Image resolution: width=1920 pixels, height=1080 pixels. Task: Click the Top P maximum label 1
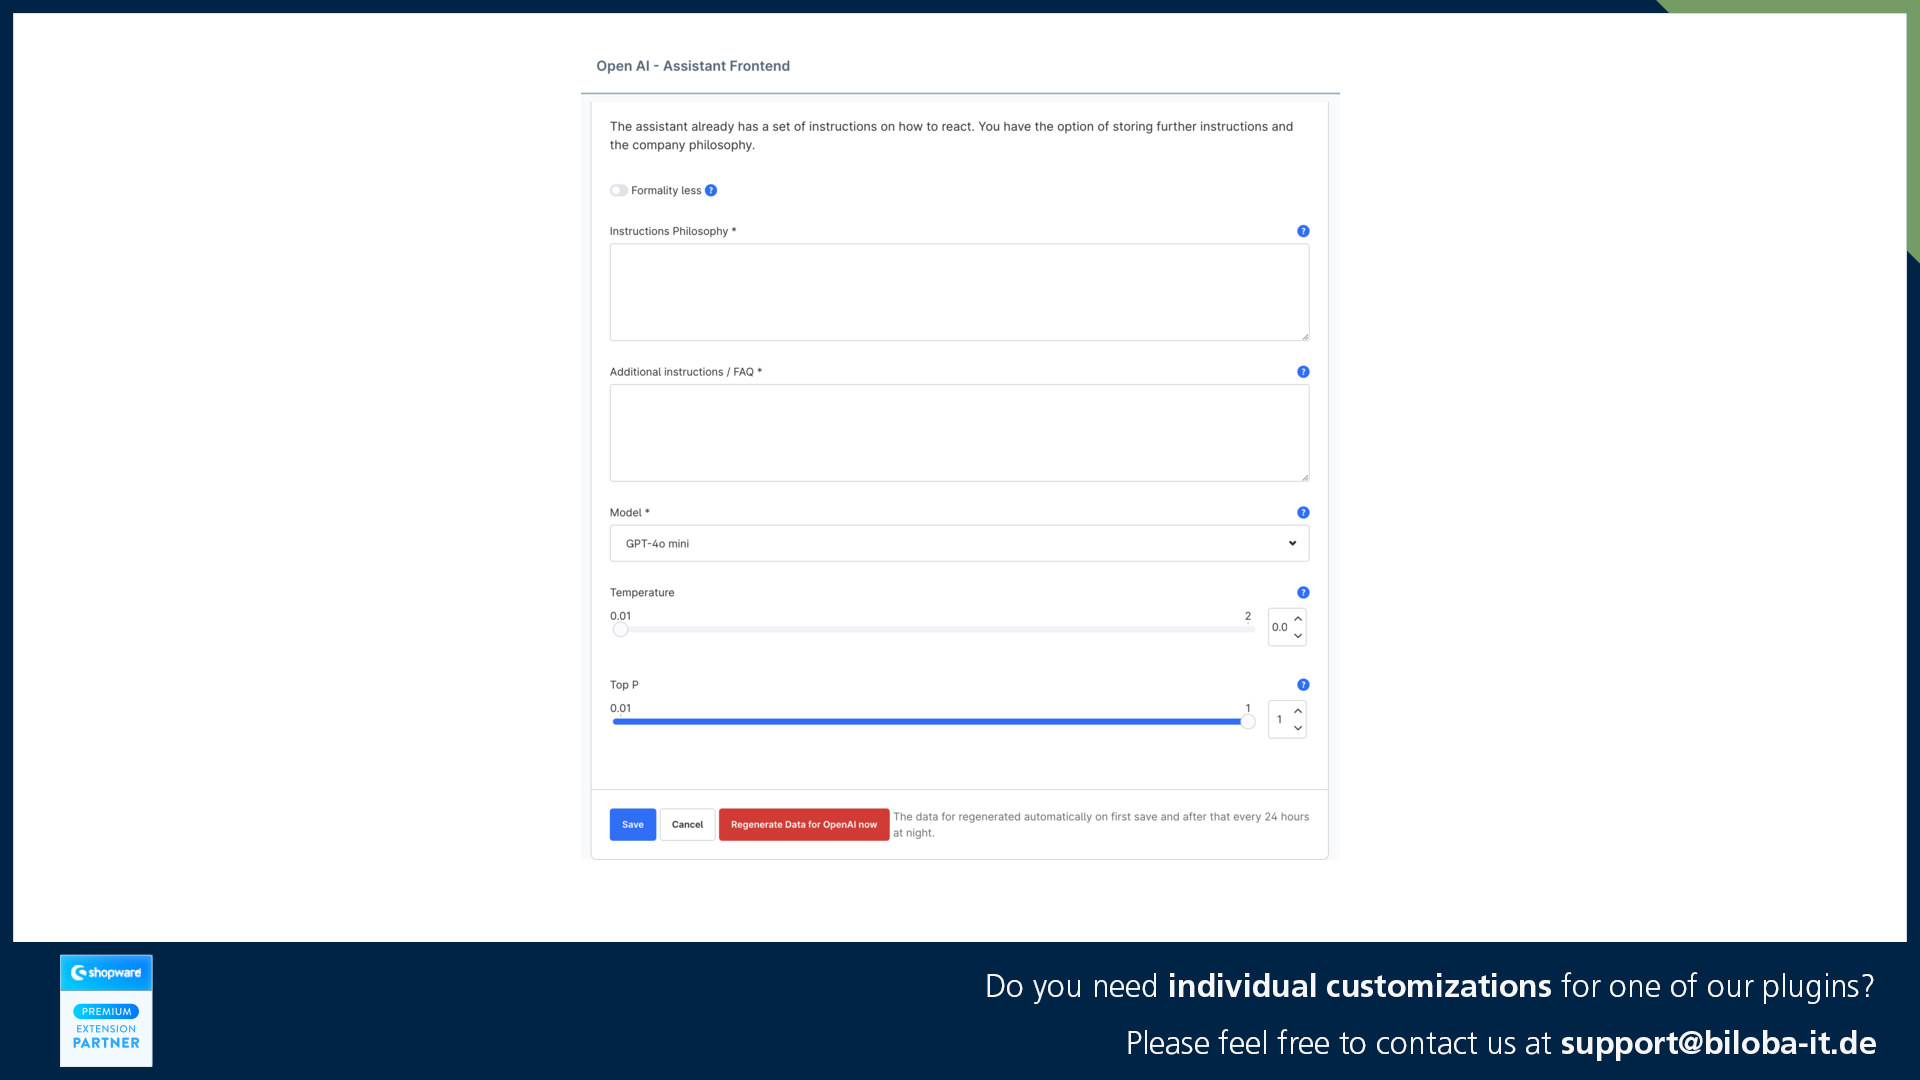[1248, 708]
